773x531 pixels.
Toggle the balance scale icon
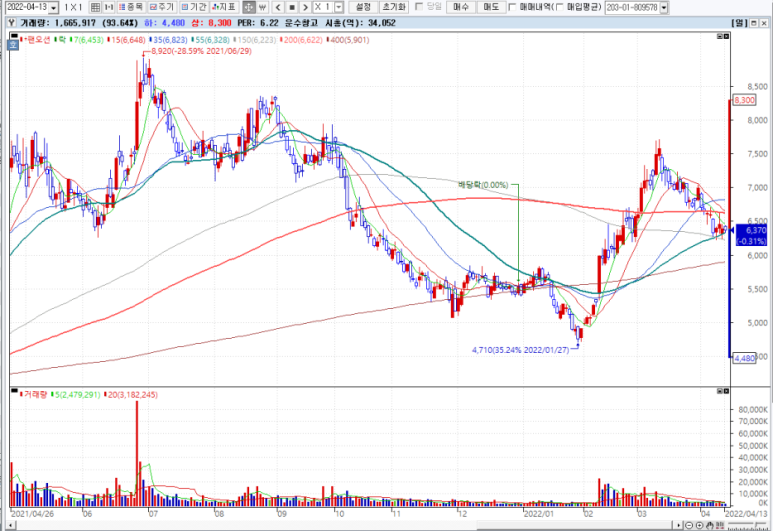[x=249, y=7]
